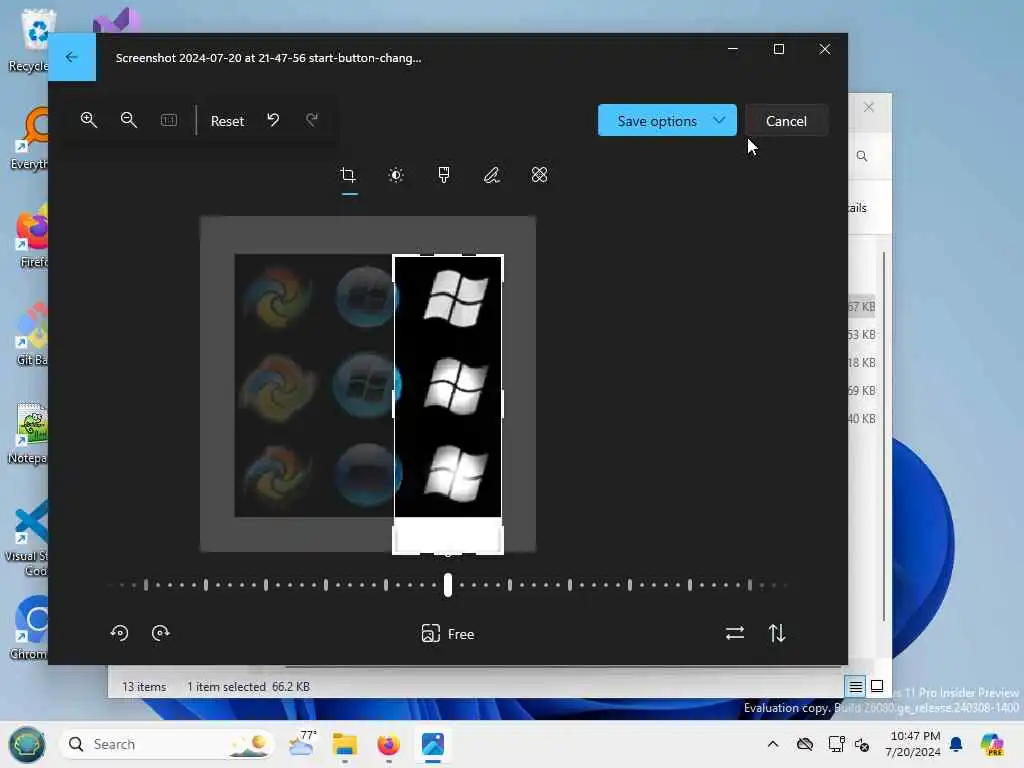Fit image to actual size icon
Screen dimensions: 1024x768
[168, 120]
